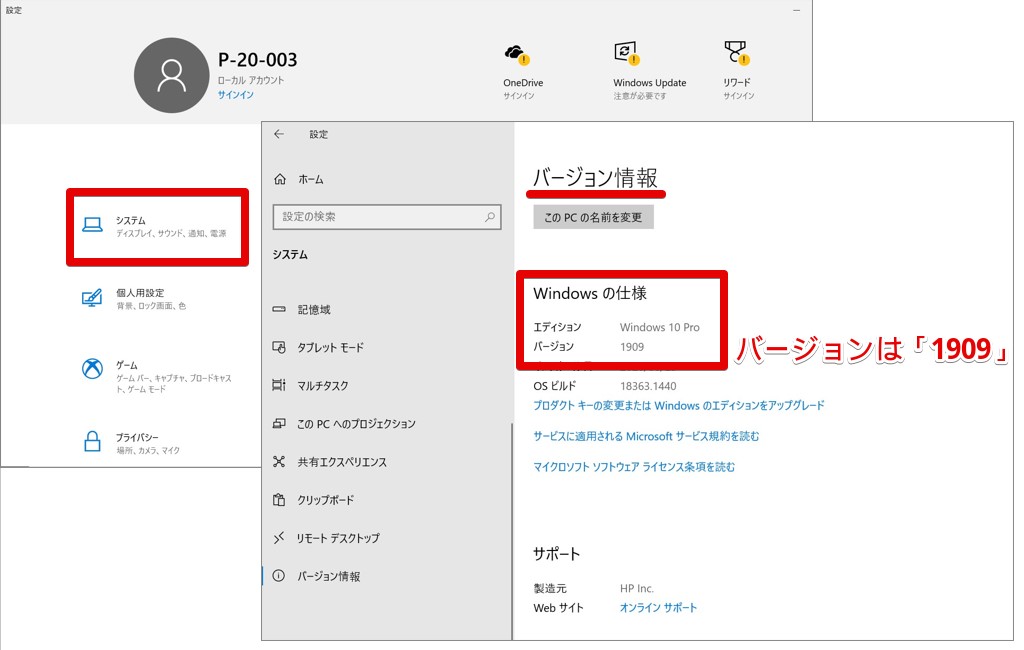
Task: Click the リモート デスクトップ icon
Action: (279, 538)
